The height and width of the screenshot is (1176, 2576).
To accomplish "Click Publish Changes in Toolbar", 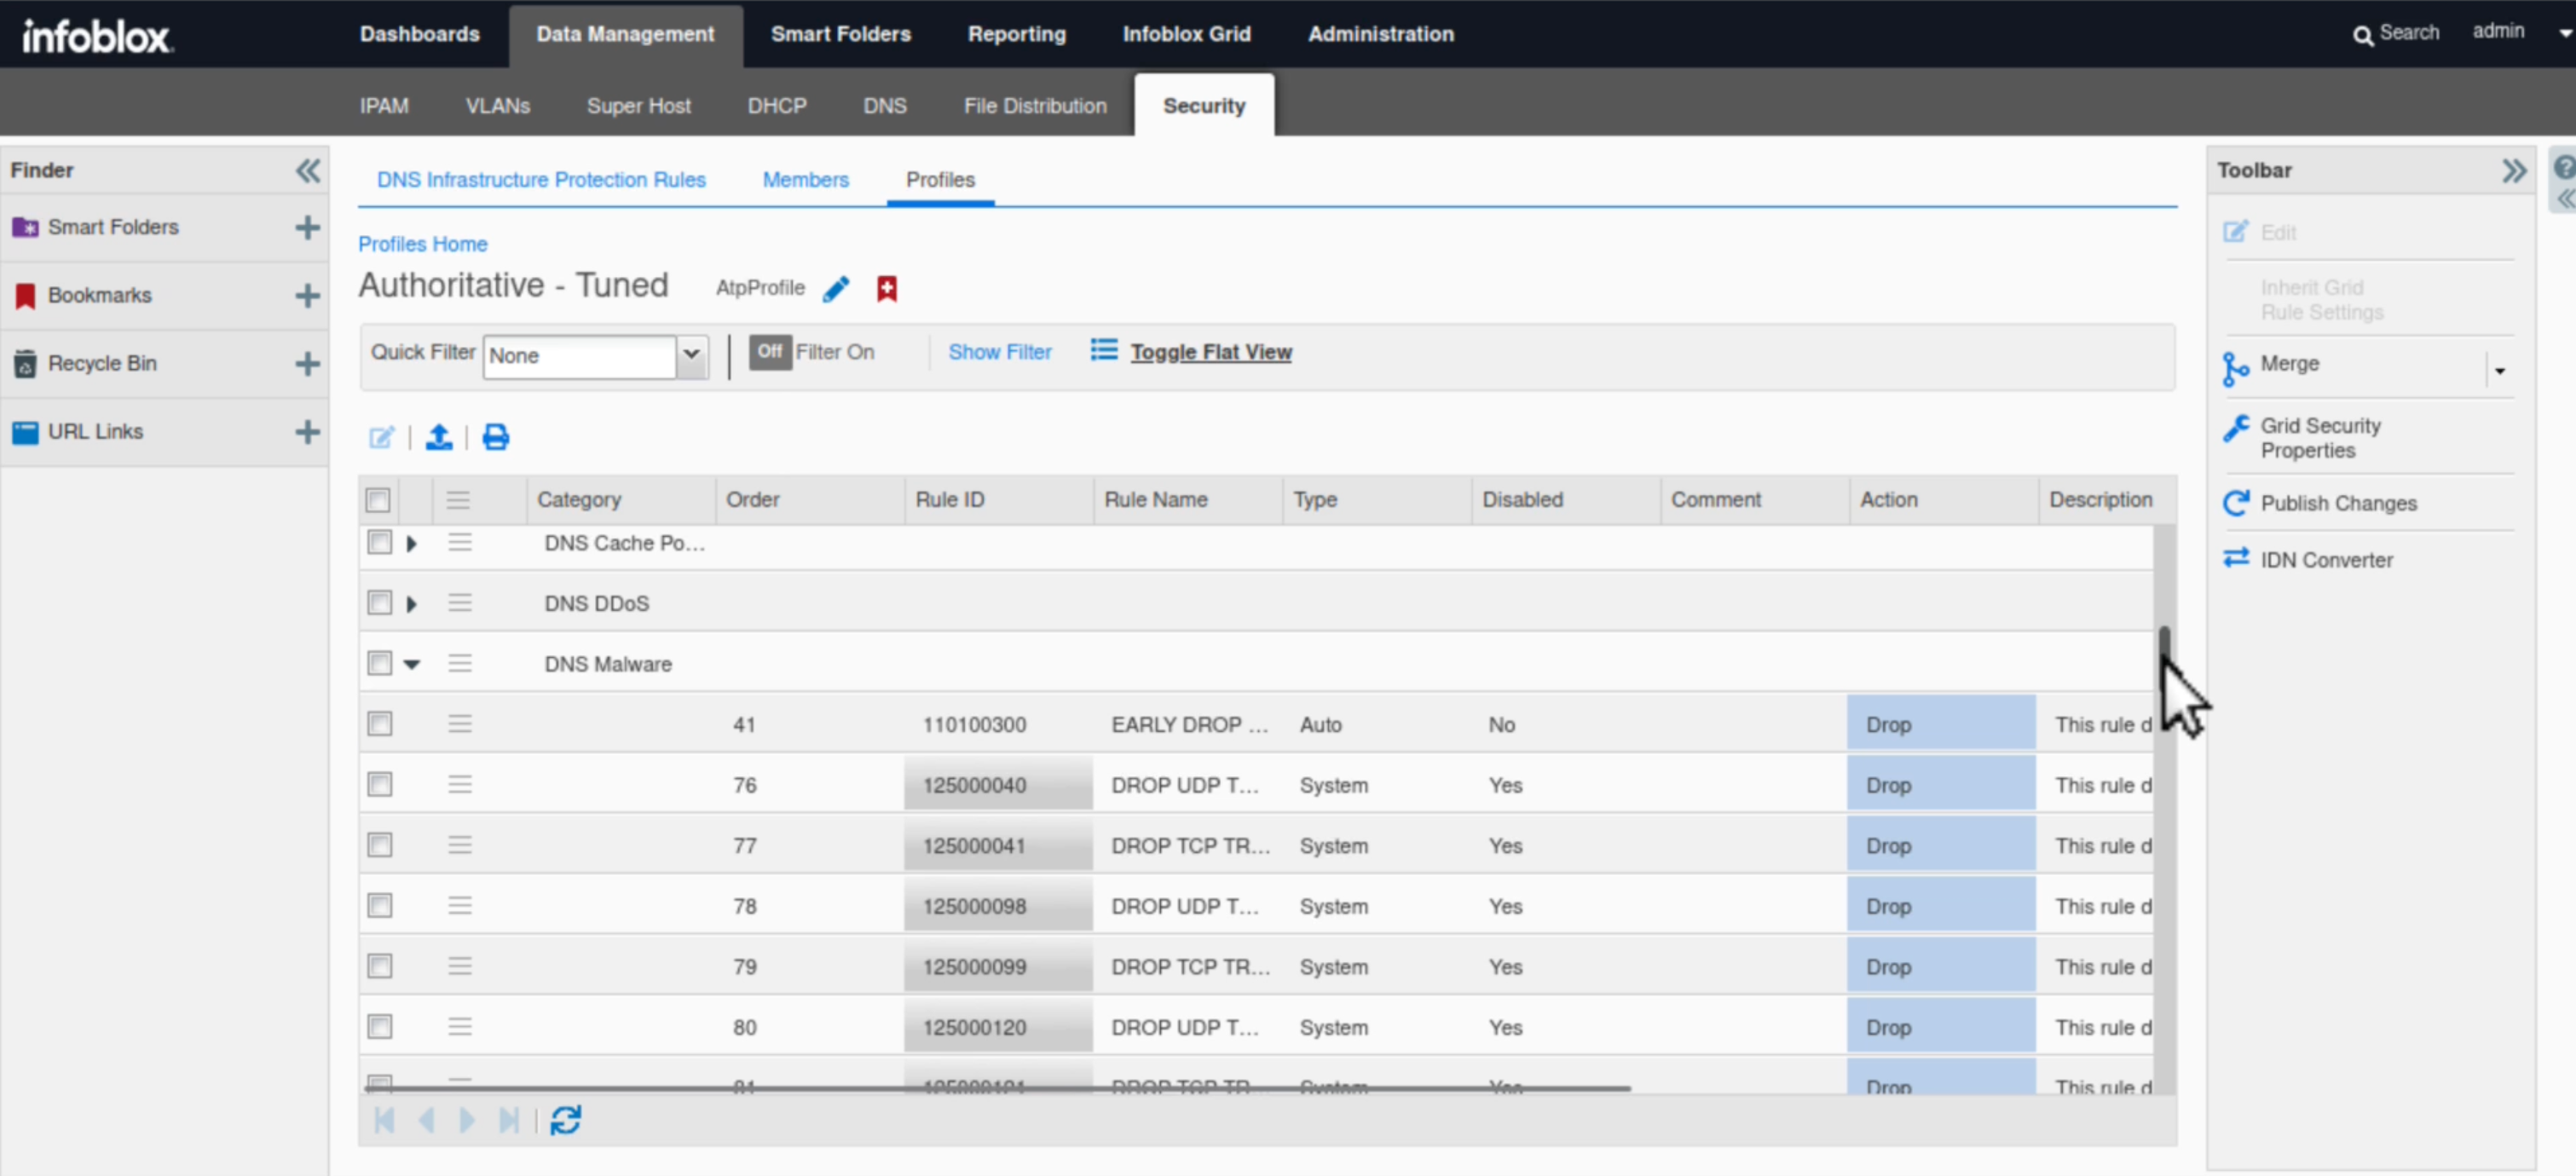I will (x=2339, y=503).
